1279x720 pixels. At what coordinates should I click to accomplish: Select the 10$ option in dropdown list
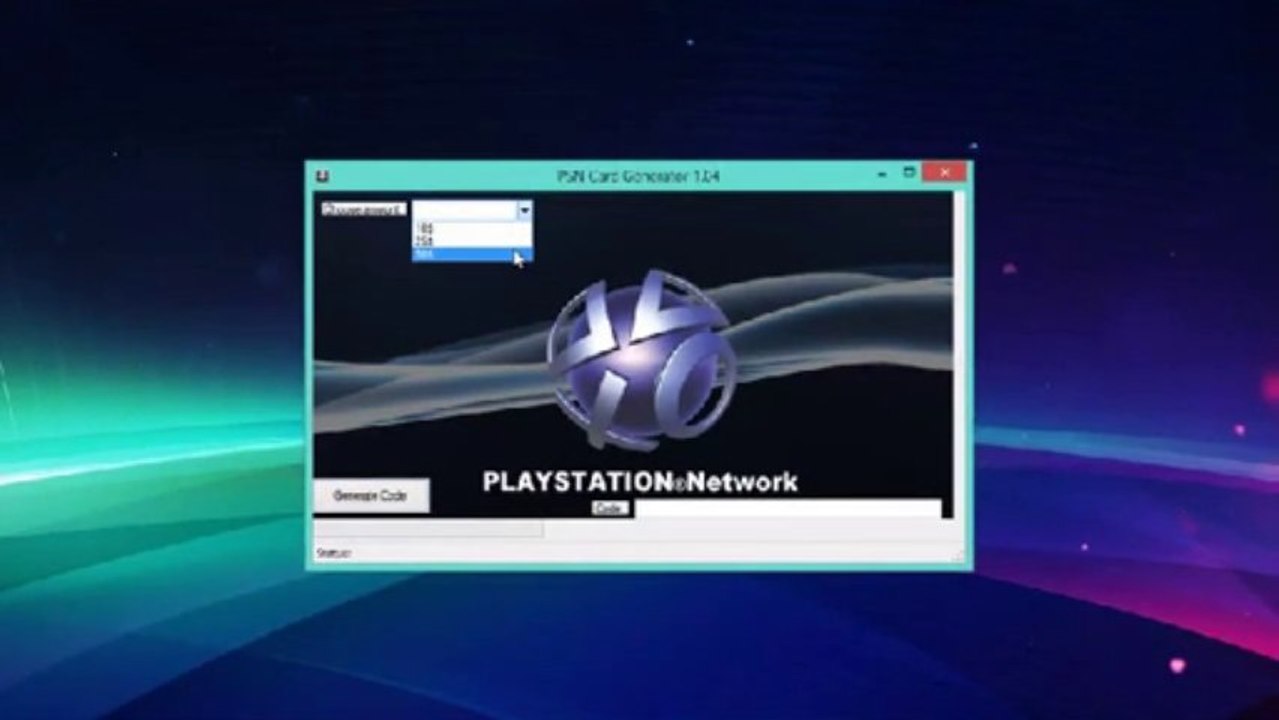tap(472, 229)
